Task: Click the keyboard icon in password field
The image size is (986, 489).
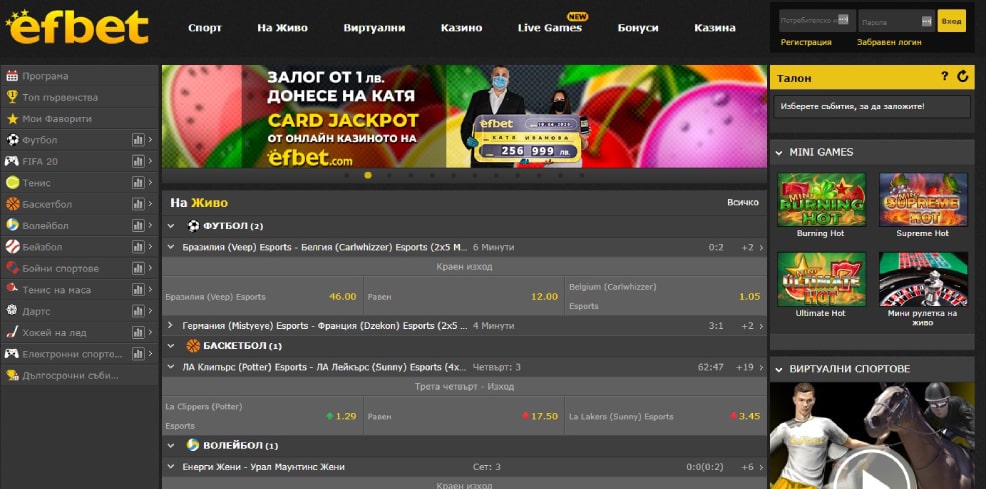Action: coord(927,21)
